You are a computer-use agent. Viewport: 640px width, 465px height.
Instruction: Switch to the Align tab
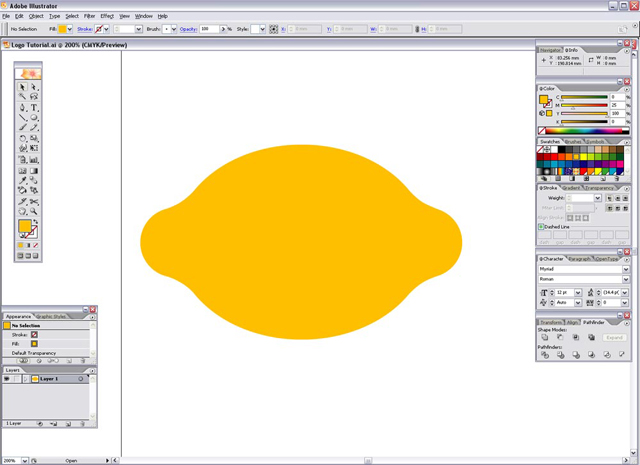[x=573, y=322]
